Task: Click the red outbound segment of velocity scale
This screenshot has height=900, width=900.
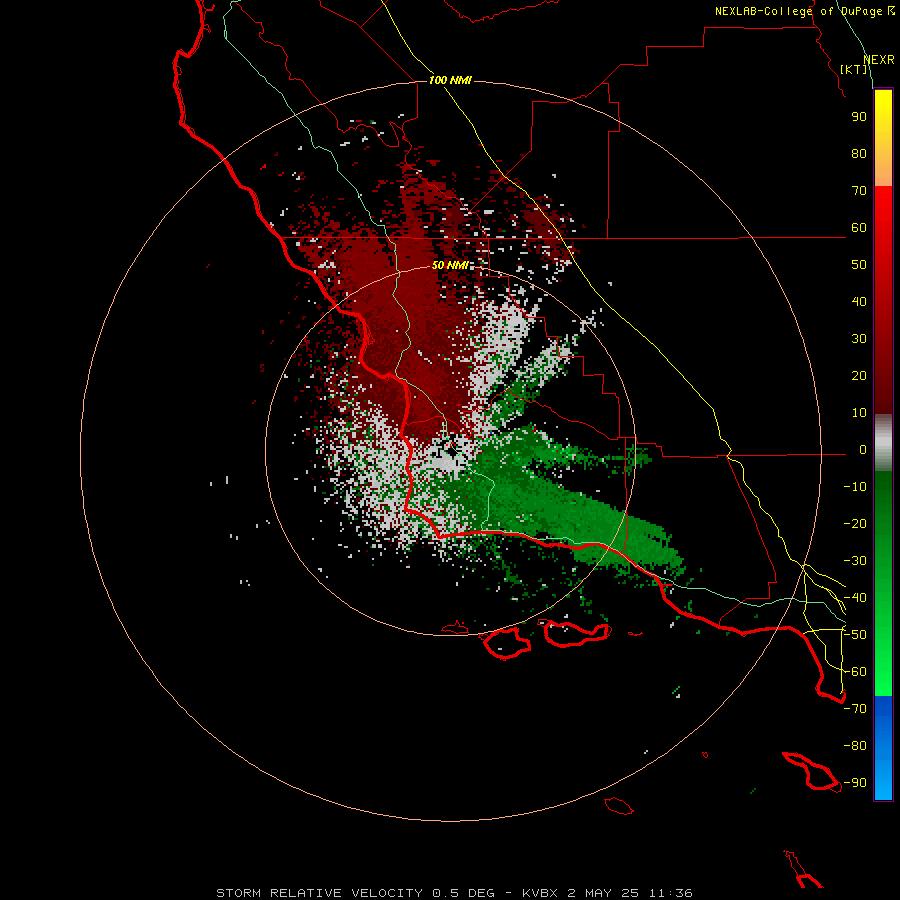Action: (883, 300)
